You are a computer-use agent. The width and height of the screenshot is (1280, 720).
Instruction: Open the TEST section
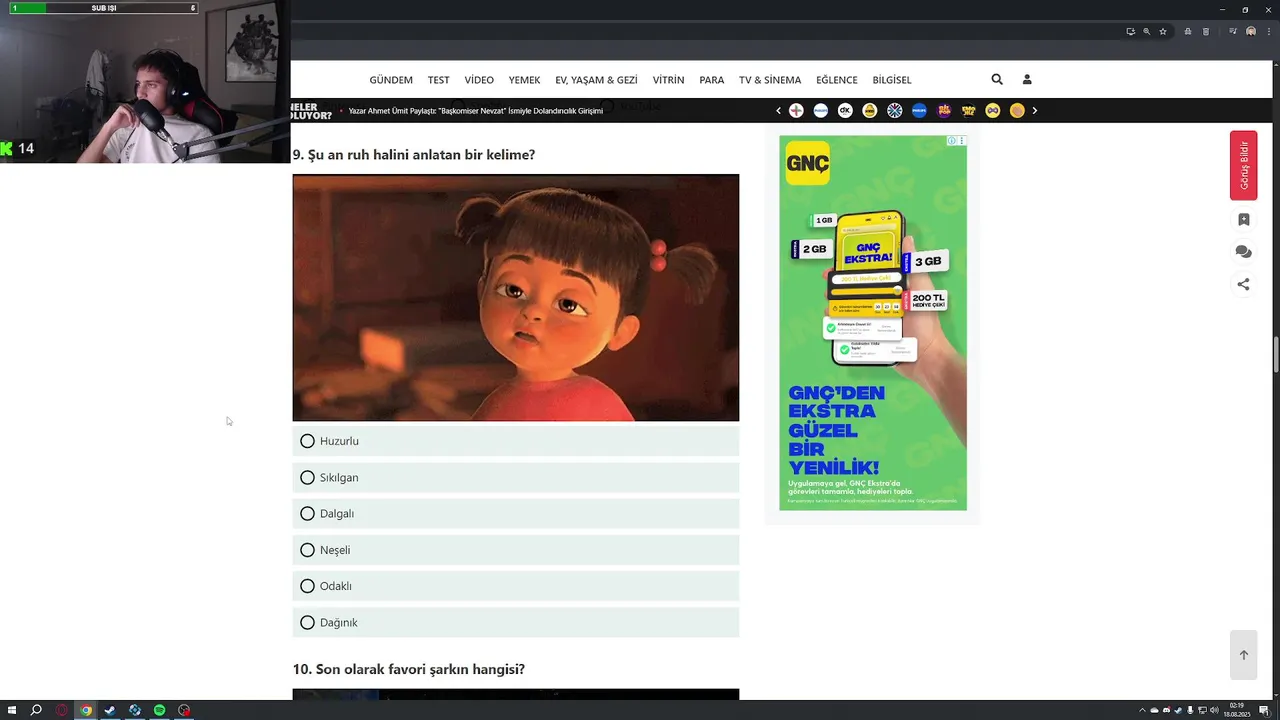pos(438,80)
